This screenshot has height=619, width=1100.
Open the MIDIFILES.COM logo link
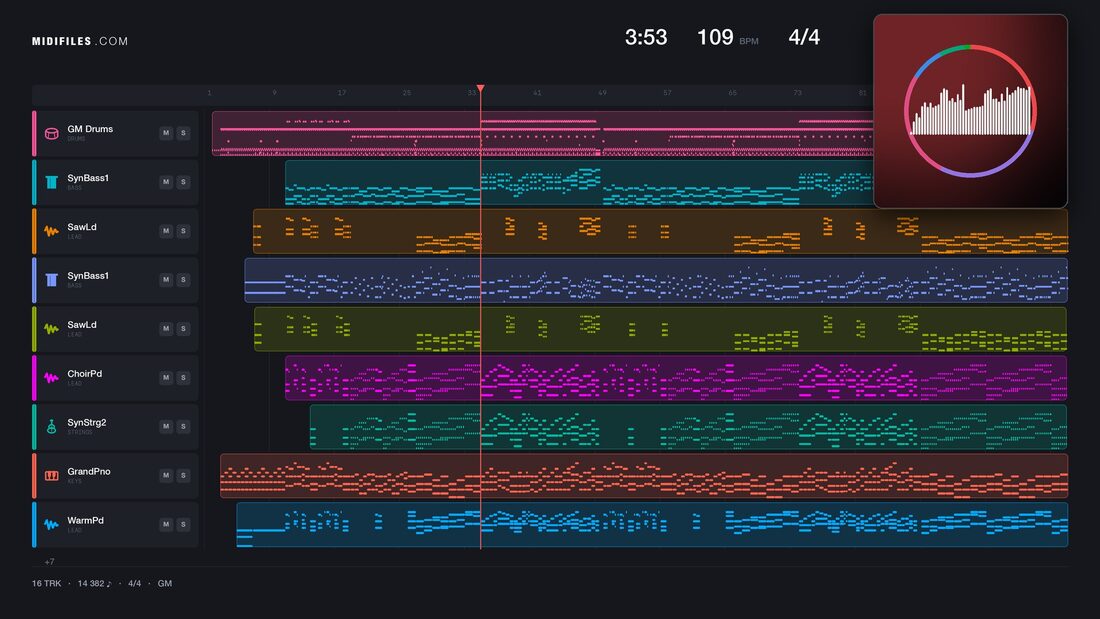[x=80, y=41]
